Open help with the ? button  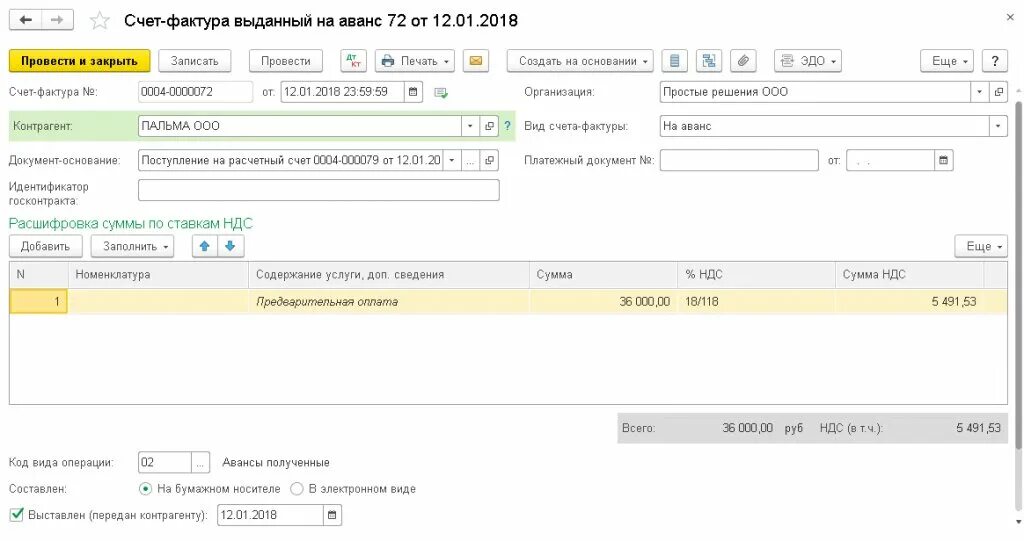pos(995,61)
